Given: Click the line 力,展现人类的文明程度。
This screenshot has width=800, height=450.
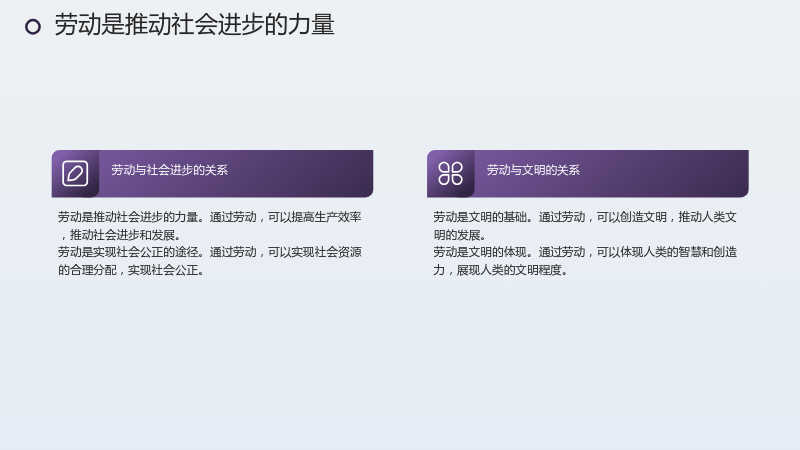Looking at the screenshot, I should coord(501,270).
